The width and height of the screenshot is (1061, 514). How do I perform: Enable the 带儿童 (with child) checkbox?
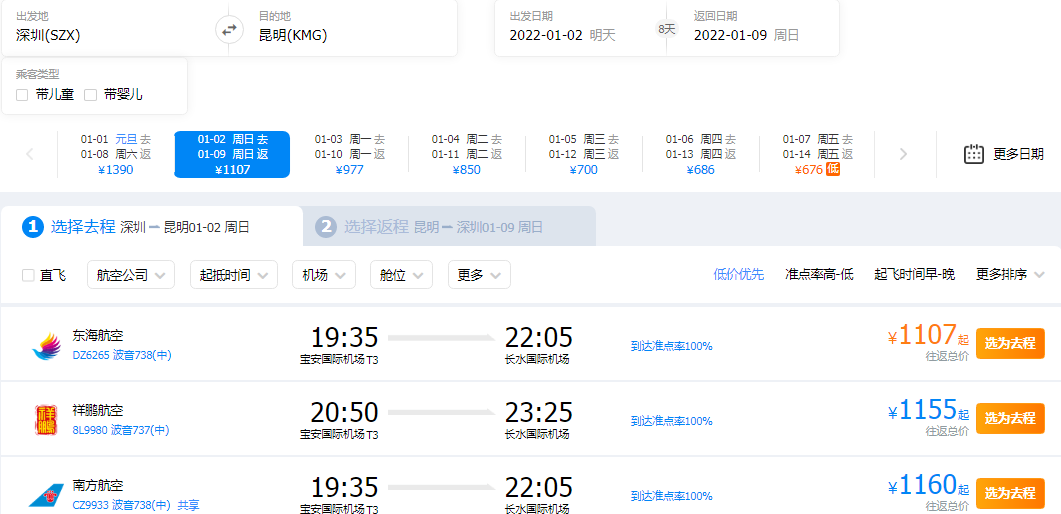coord(22,95)
